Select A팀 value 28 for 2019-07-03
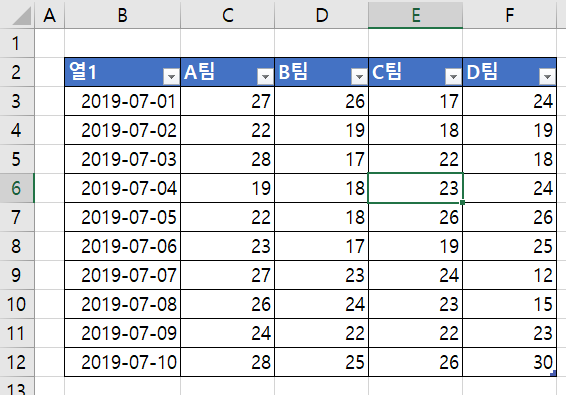 227,159
